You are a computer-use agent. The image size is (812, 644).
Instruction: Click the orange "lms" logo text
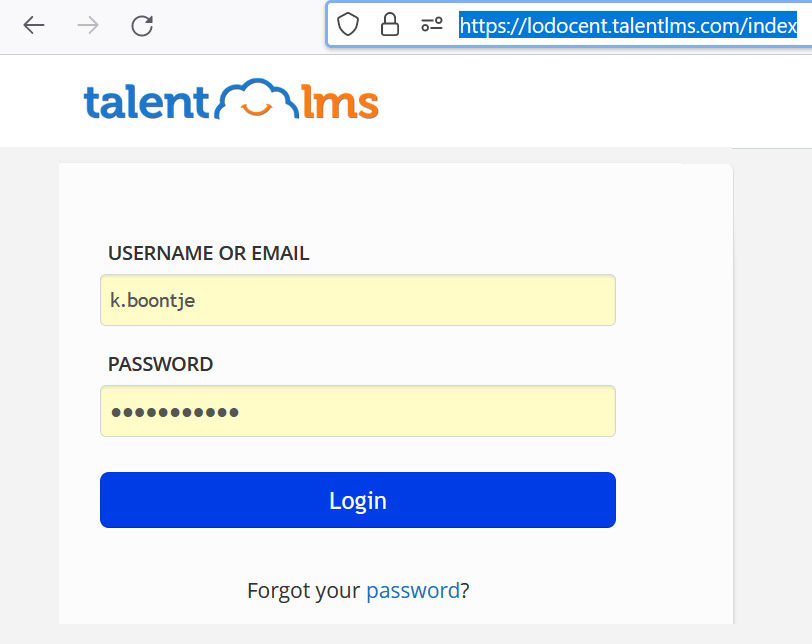340,102
